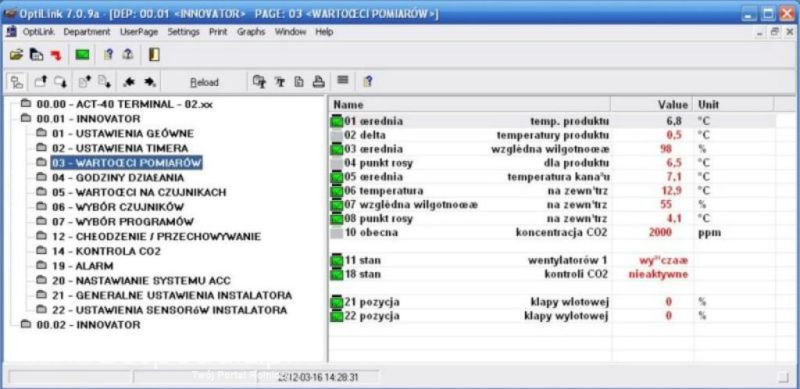Click value 2000 in koncentracja CO2 row

(660, 233)
